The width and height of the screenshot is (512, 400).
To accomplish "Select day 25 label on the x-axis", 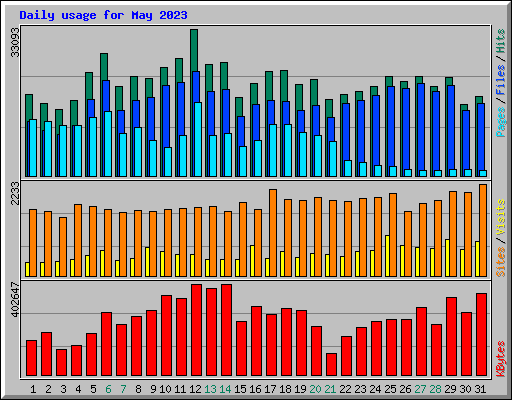I will tap(390, 389).
